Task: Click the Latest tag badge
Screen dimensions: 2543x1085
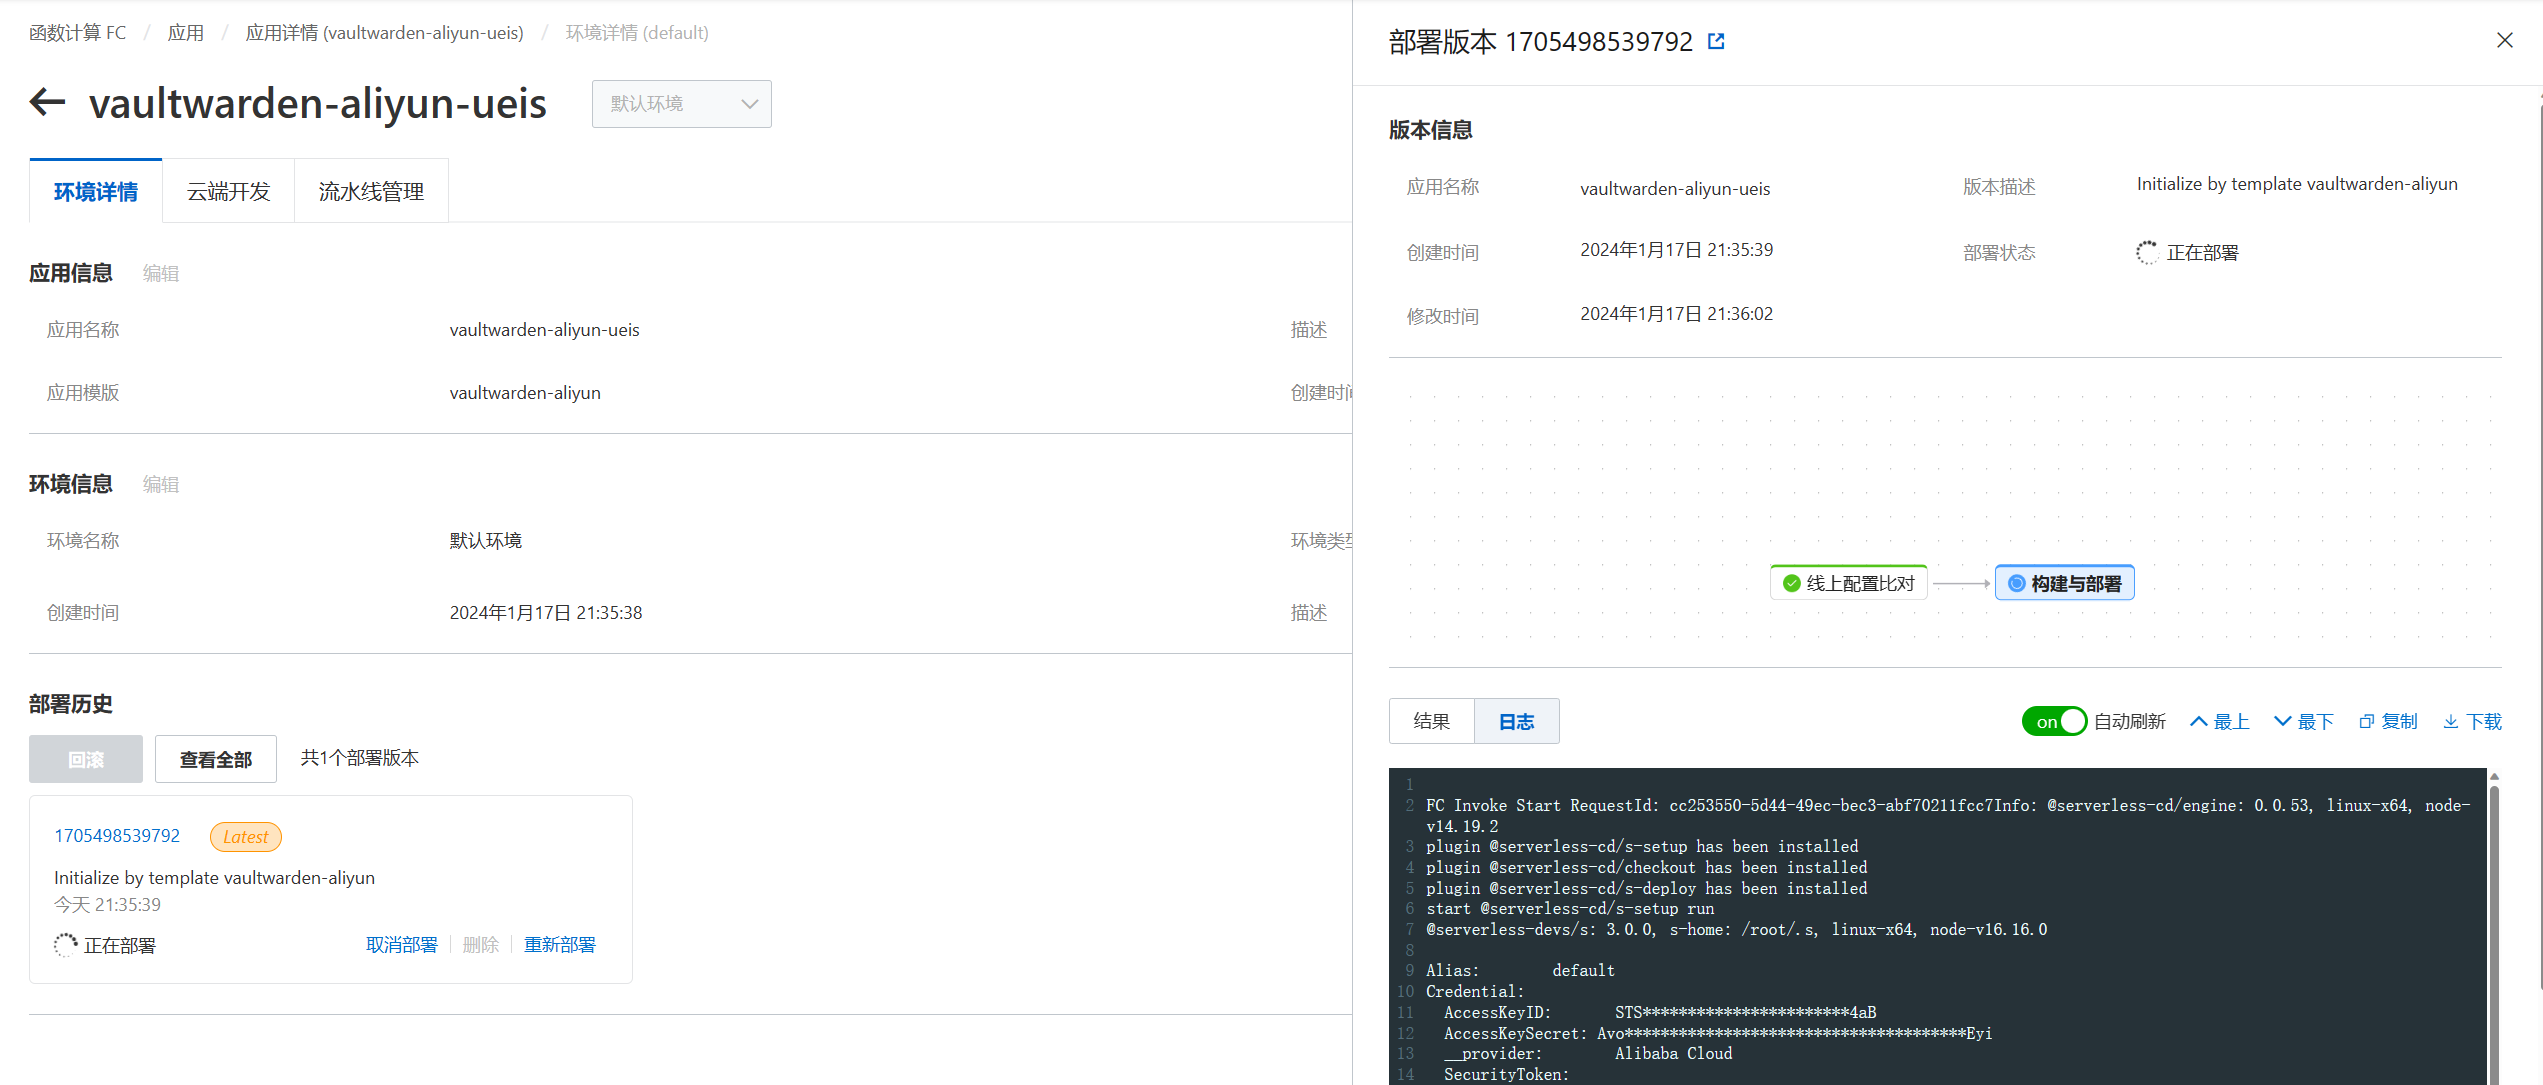Action: [x=246, y=837]
